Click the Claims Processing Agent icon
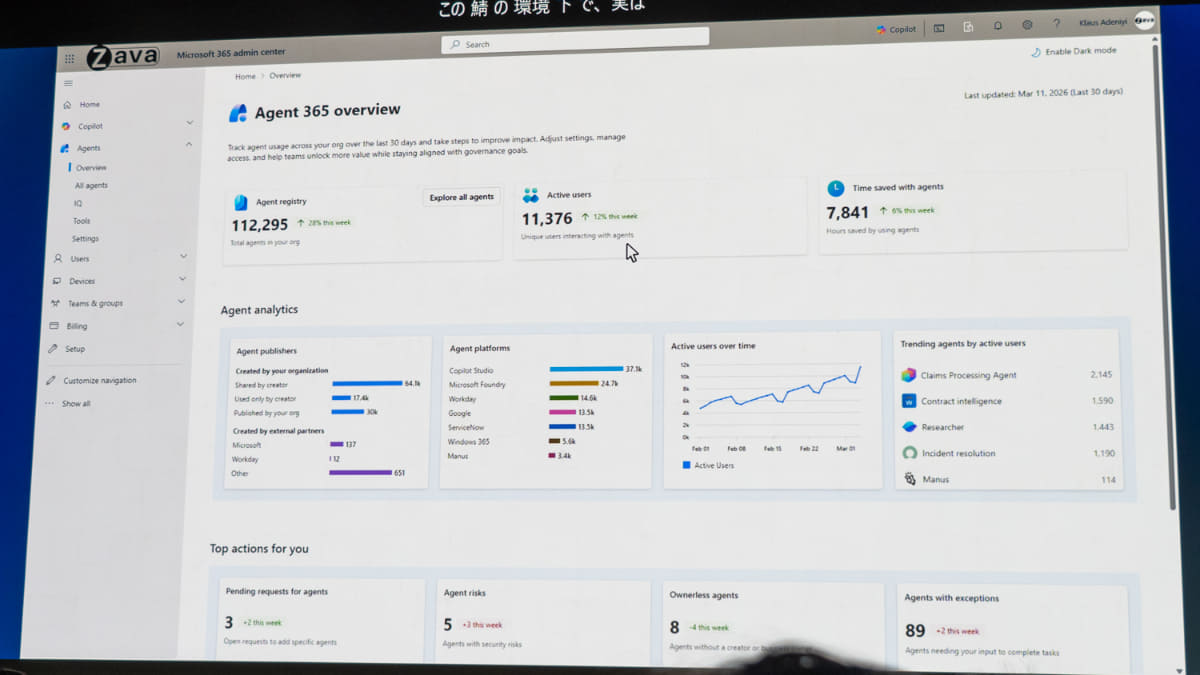Image resolution: width=1200 pixels, height=675 pixels. click(908, 375)
